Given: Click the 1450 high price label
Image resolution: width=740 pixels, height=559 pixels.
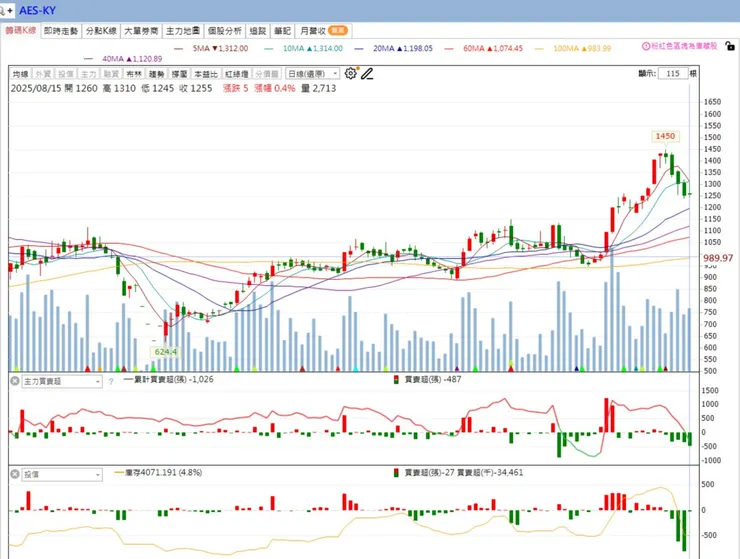Looking at the screenshot, I should point(665,136).
